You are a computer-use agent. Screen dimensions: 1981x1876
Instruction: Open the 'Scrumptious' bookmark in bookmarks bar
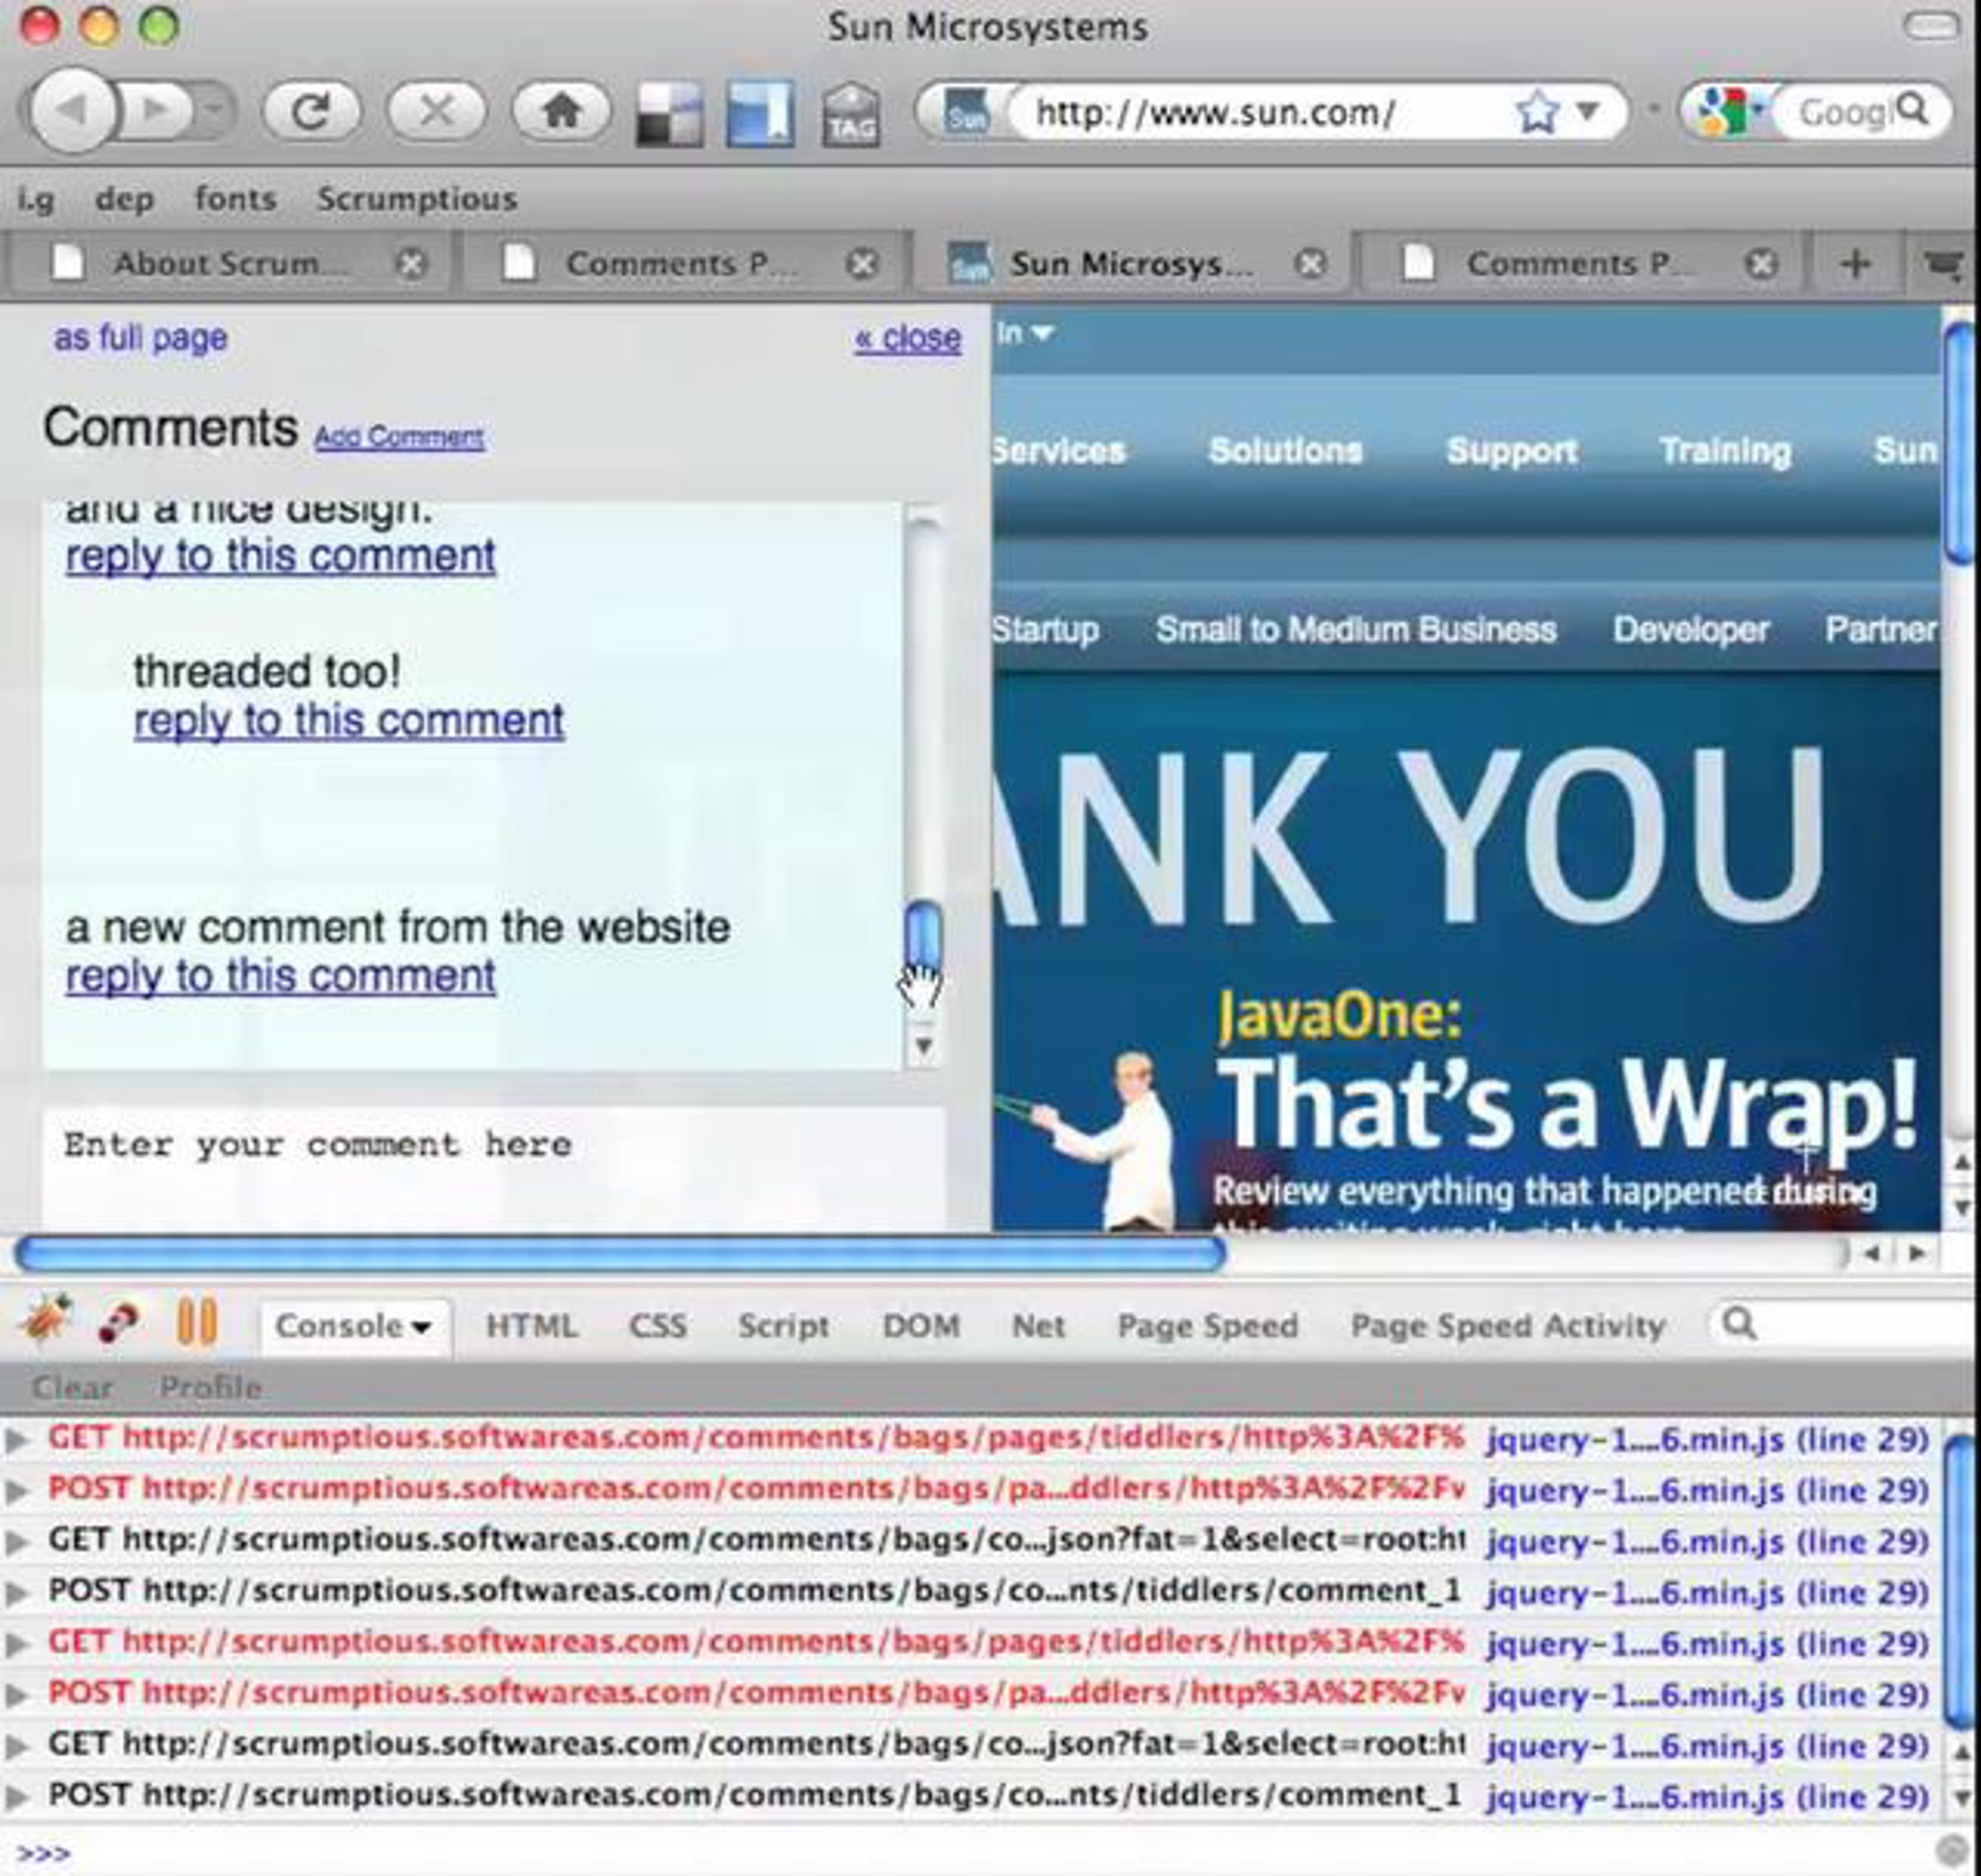[x=417, y=199]
